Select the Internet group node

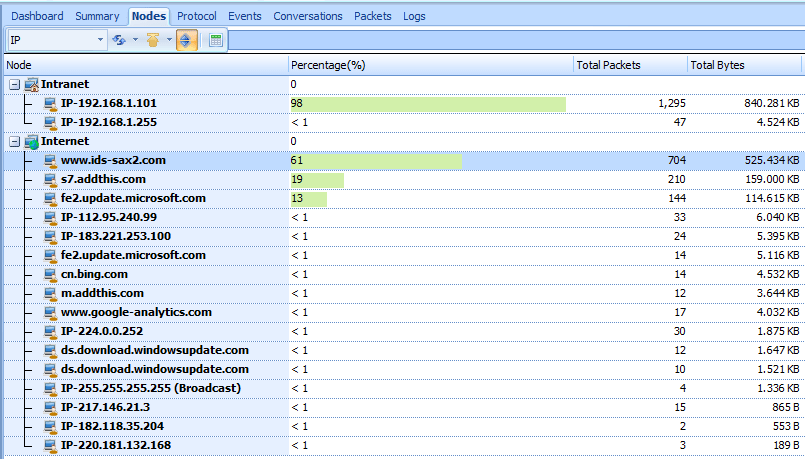point(65,141)
